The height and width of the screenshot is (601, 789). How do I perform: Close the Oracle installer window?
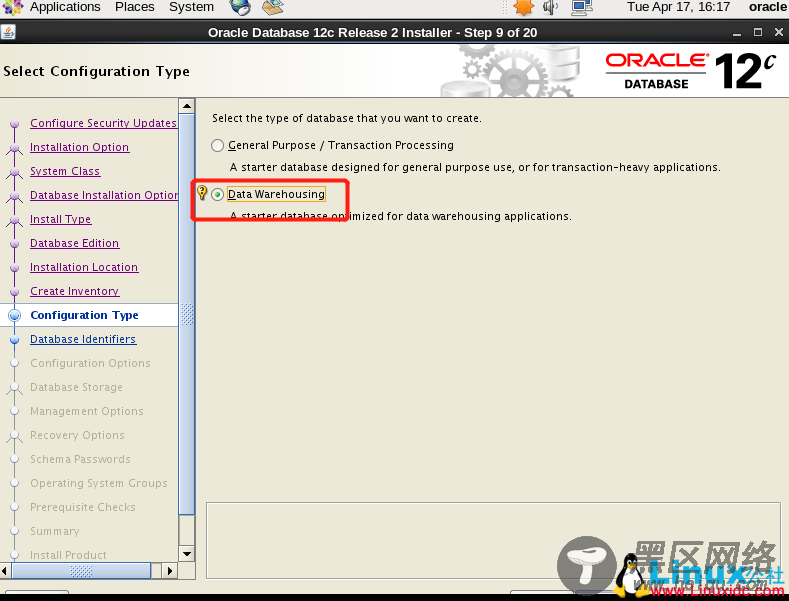pyautogui.click(x=779, y=32)
